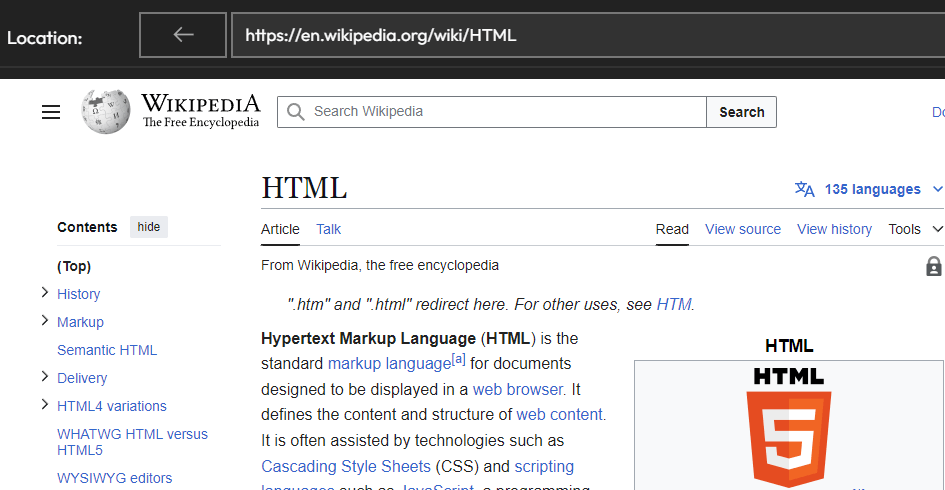Open the View history tab
This screenshot has height=490, width=945.
click(x=834, y=229)
